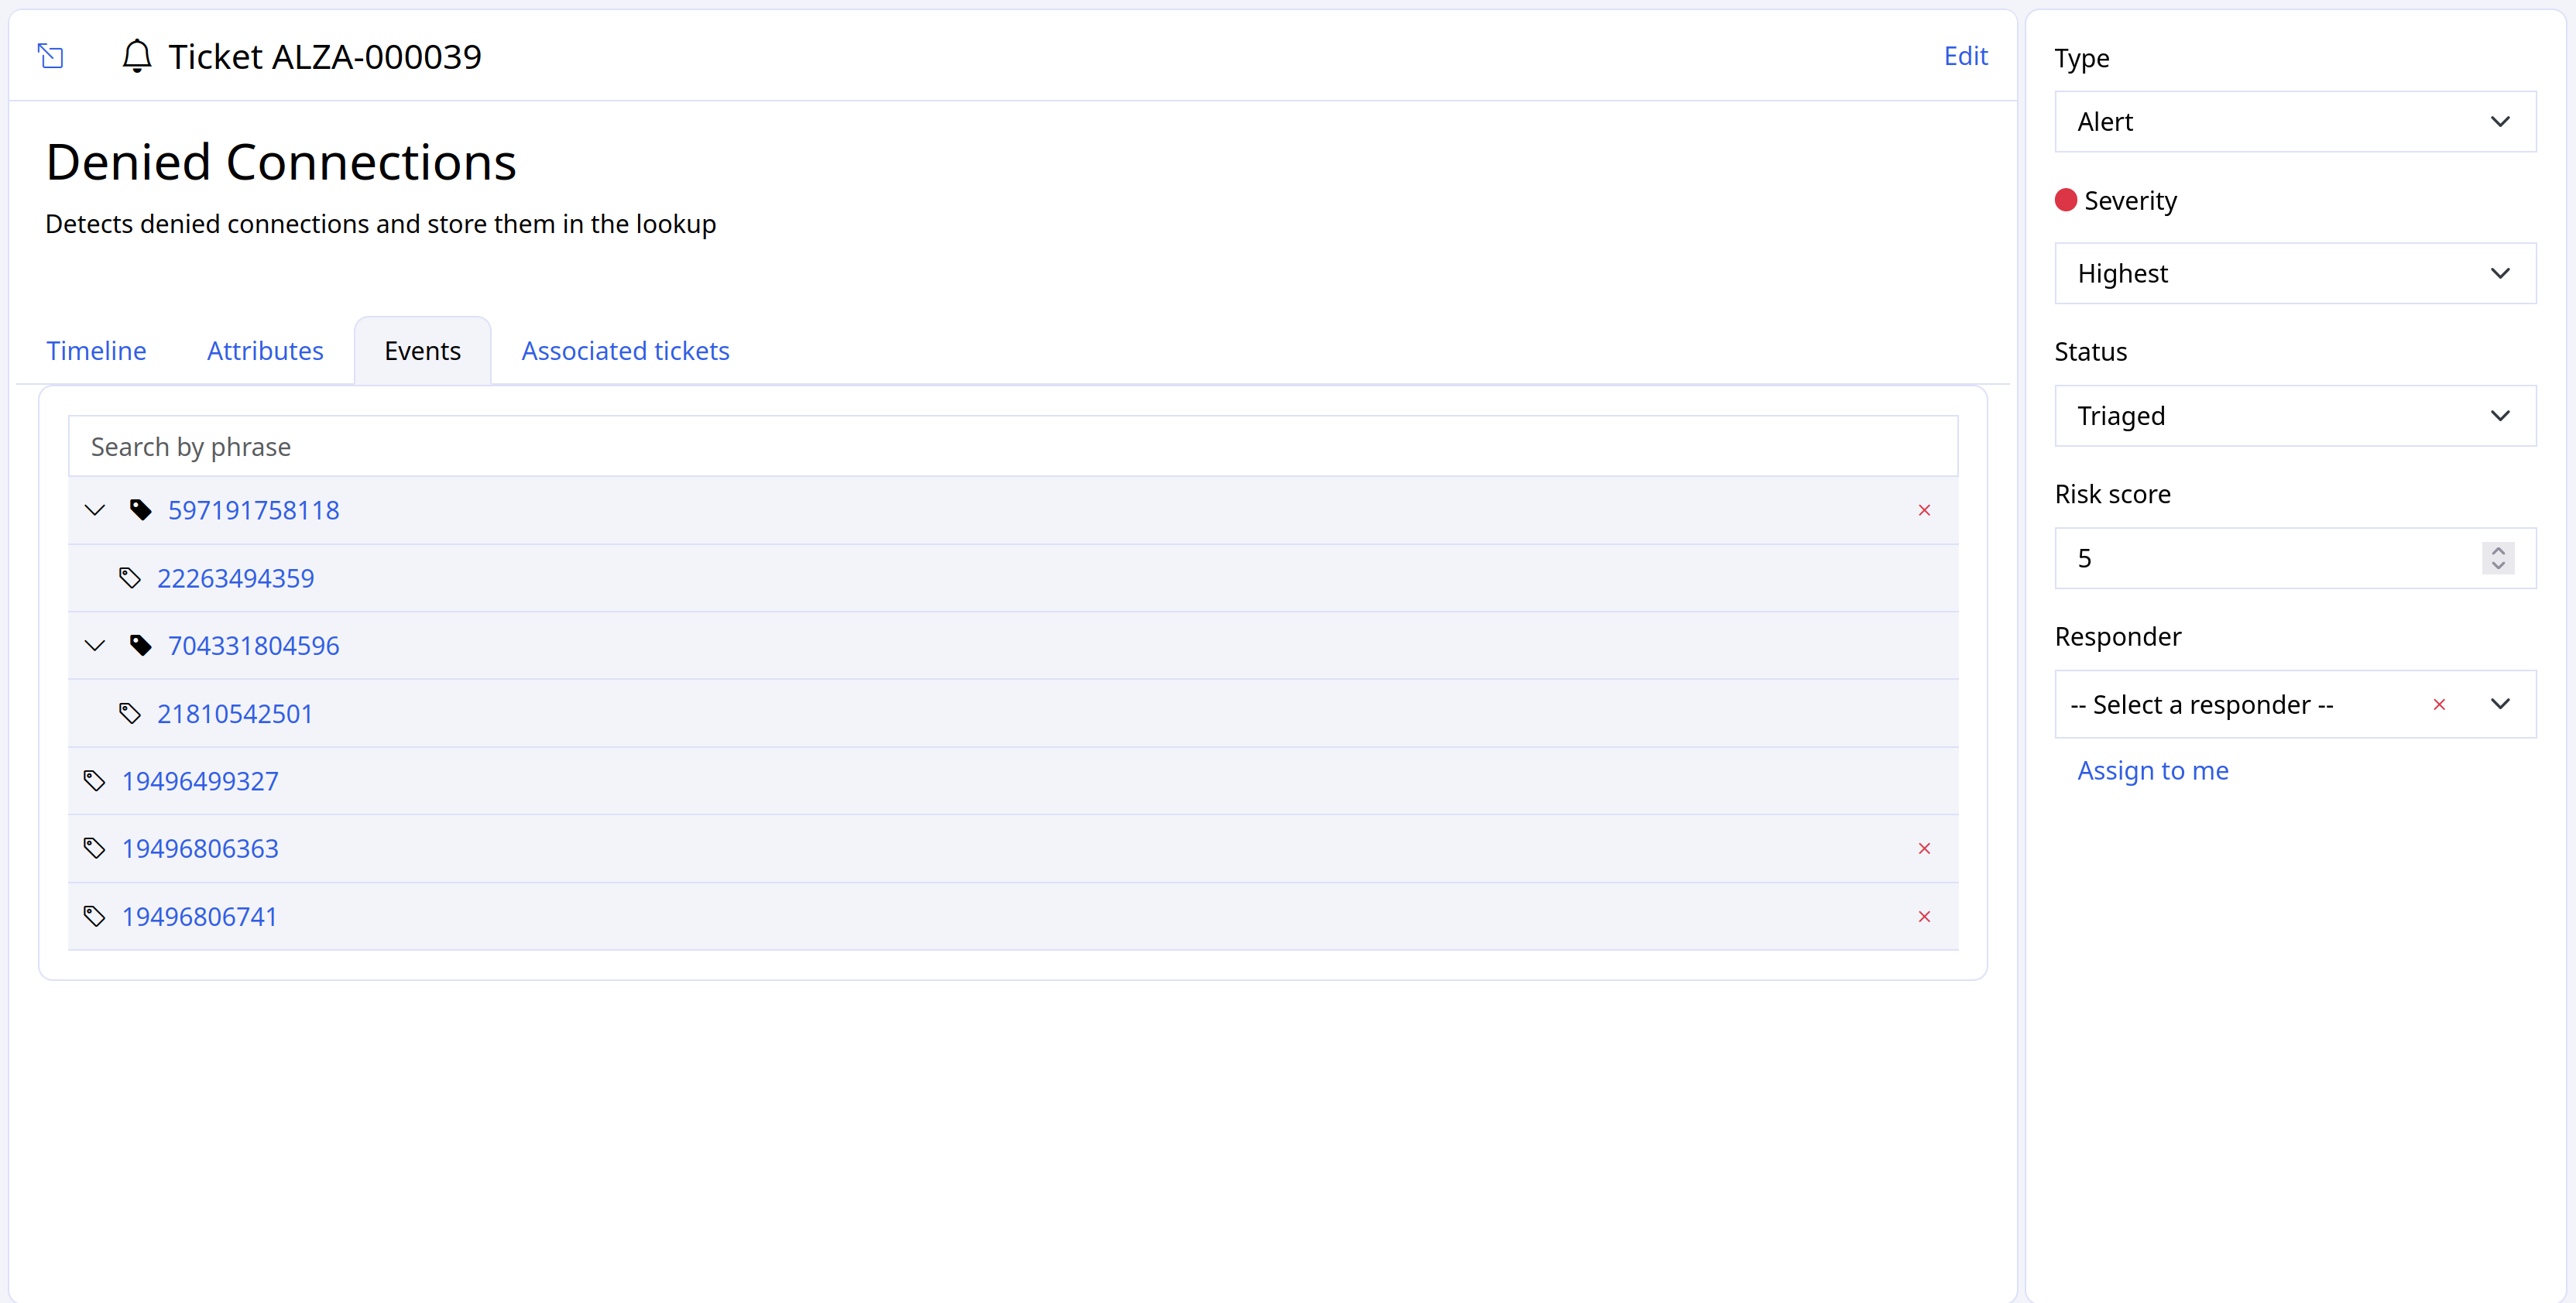Viewport: 2576px width, 1303px height.
Task: Remove event 597191758118 with red X
Action: click(1924, 510)
